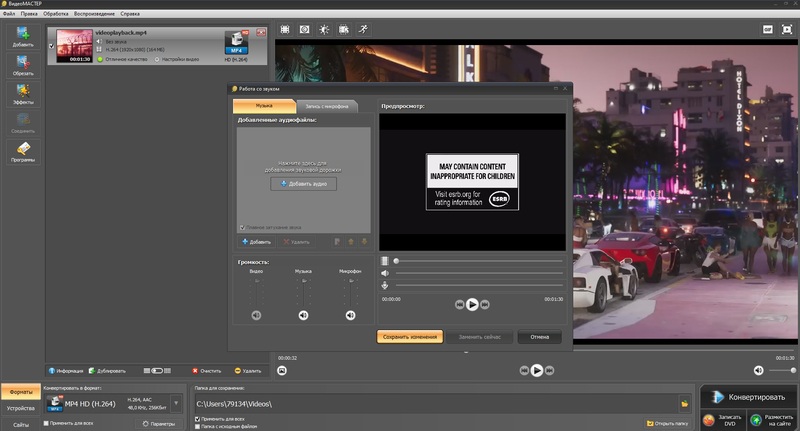Click the Информация button below file list
Screen dimensions: 800x431
pyautogui.click(x=66, y=371)
